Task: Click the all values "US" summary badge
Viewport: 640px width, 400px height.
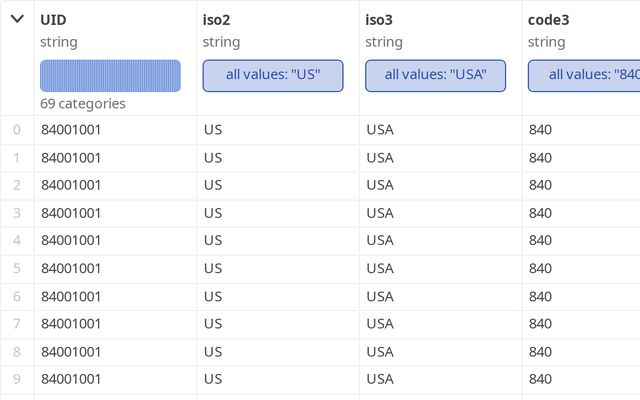Action: click(273, 76)
